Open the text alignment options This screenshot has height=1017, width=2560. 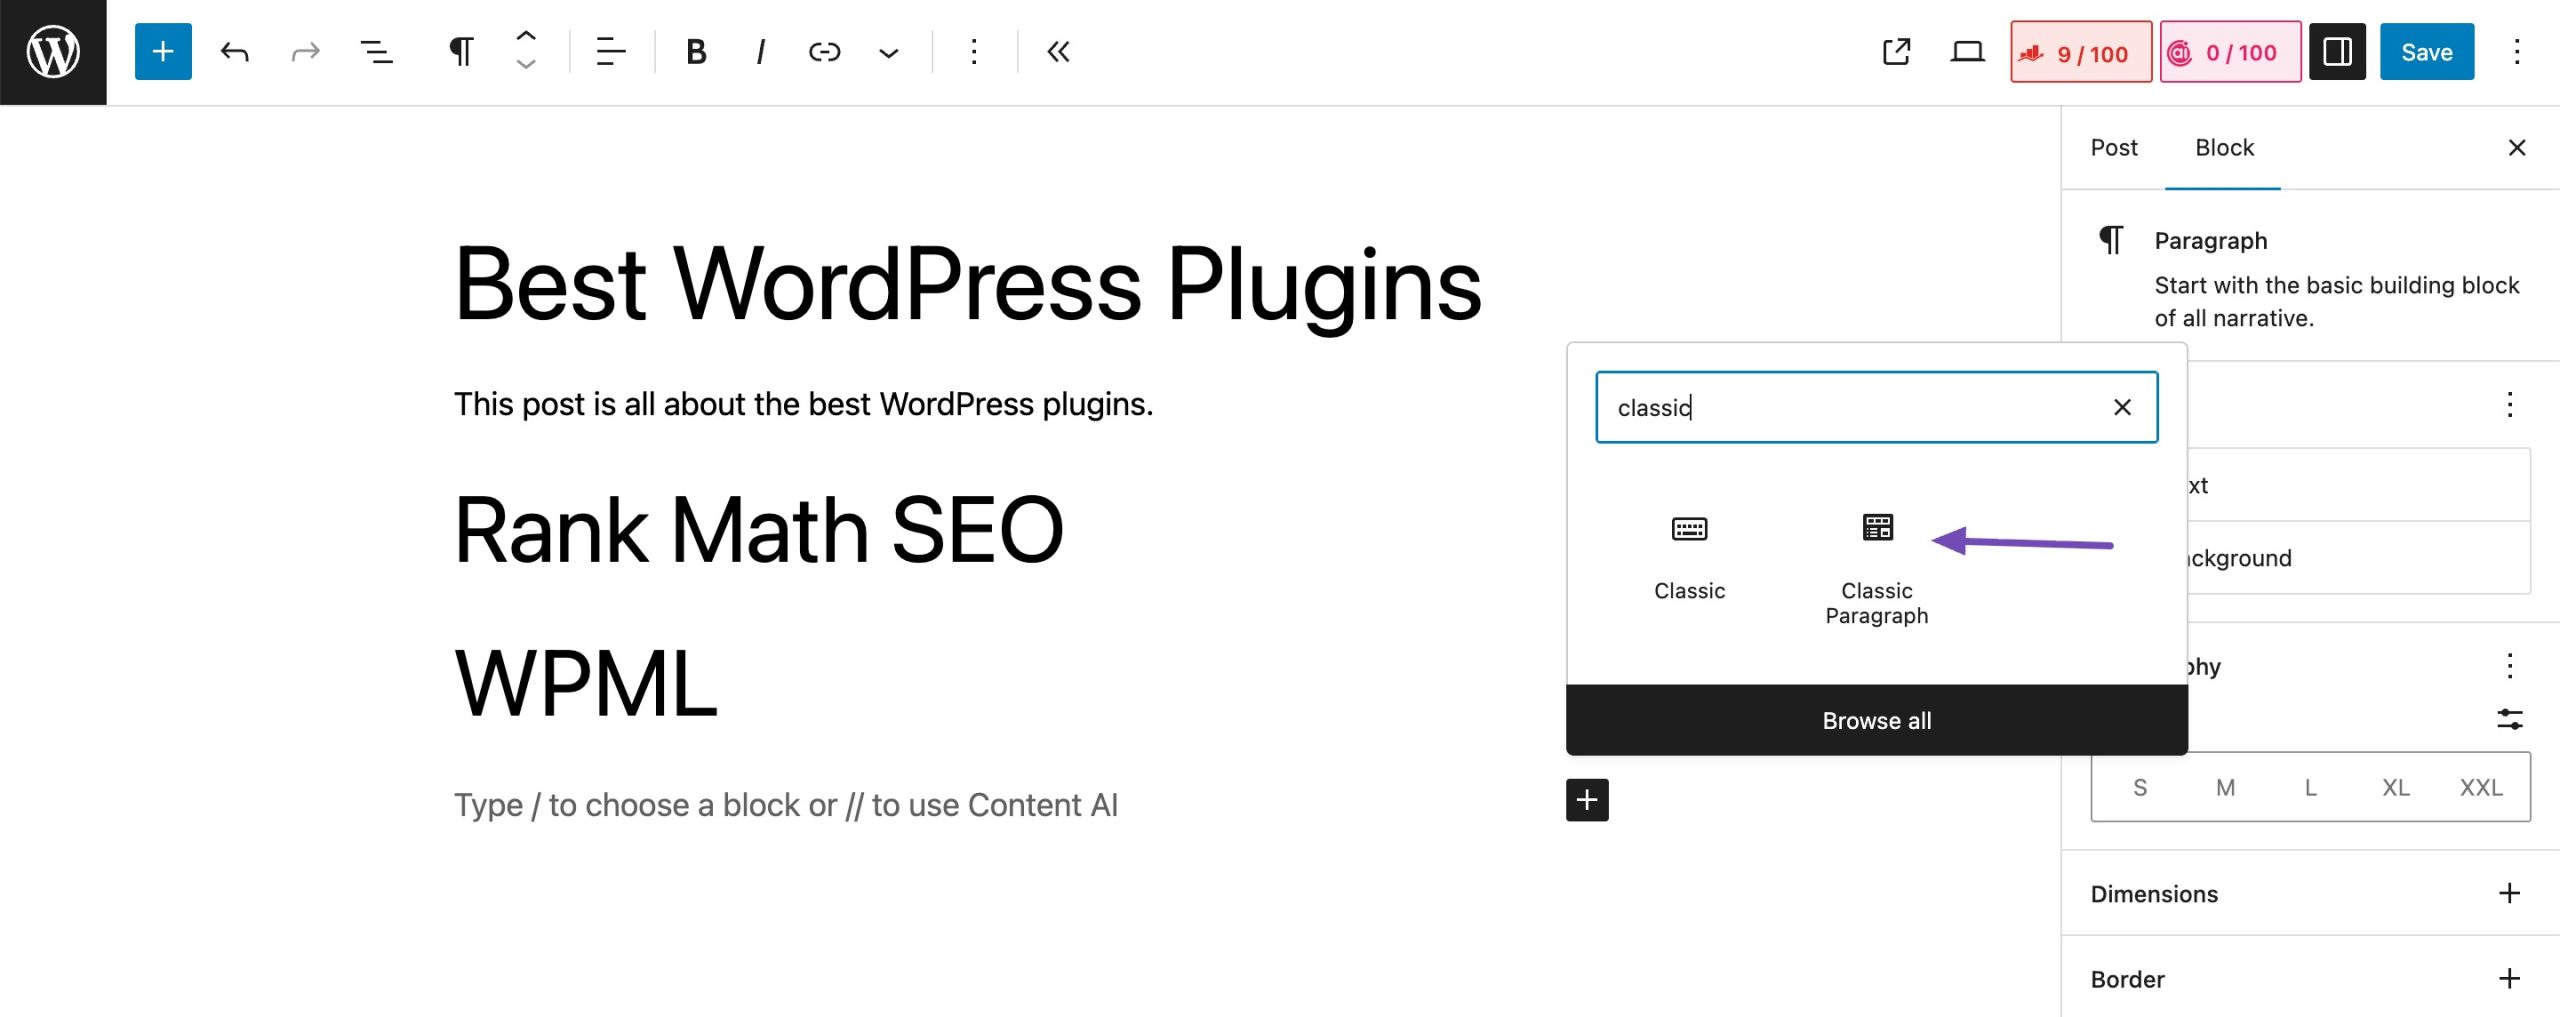[611, 52]
